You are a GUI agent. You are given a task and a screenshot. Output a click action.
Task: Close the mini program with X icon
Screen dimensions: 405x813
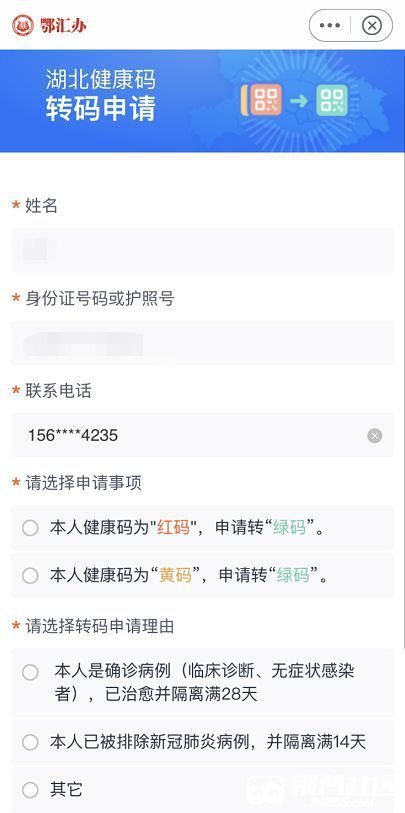tap(372, 25)
